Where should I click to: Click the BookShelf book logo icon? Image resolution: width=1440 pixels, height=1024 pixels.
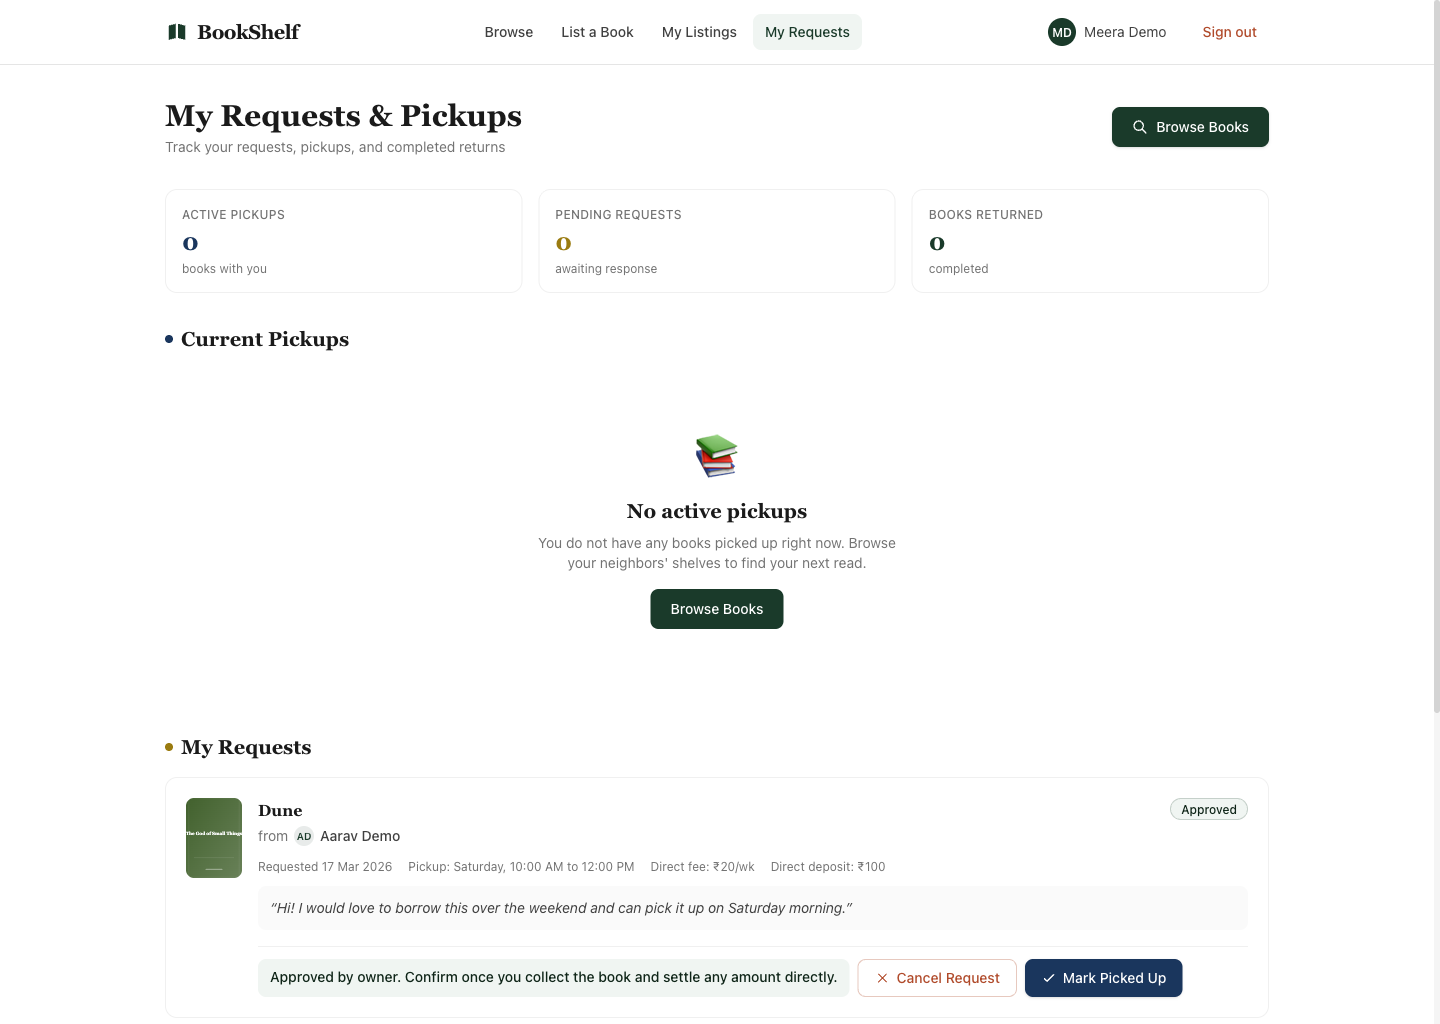tap(177, 32)
